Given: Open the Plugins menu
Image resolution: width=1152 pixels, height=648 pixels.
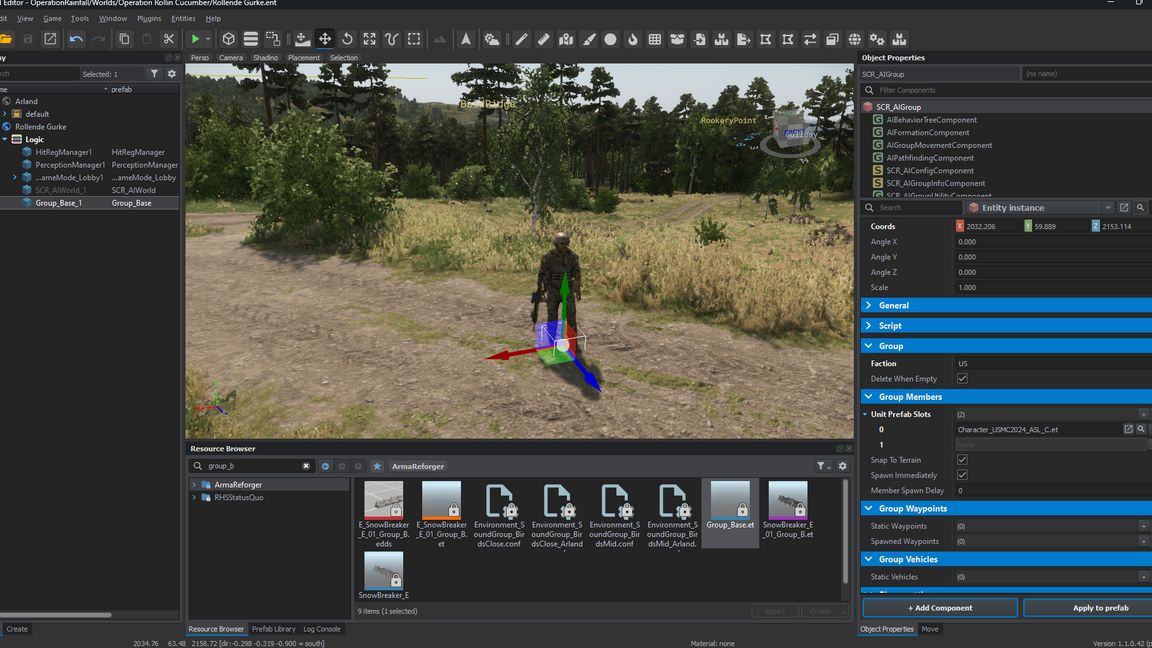Looking at the screenshot, I should click(149, 18).
